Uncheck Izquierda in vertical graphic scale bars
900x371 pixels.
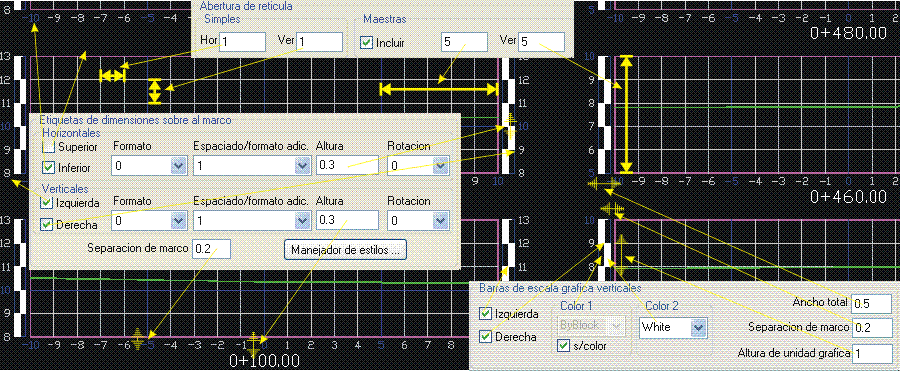tap(486, 314)
